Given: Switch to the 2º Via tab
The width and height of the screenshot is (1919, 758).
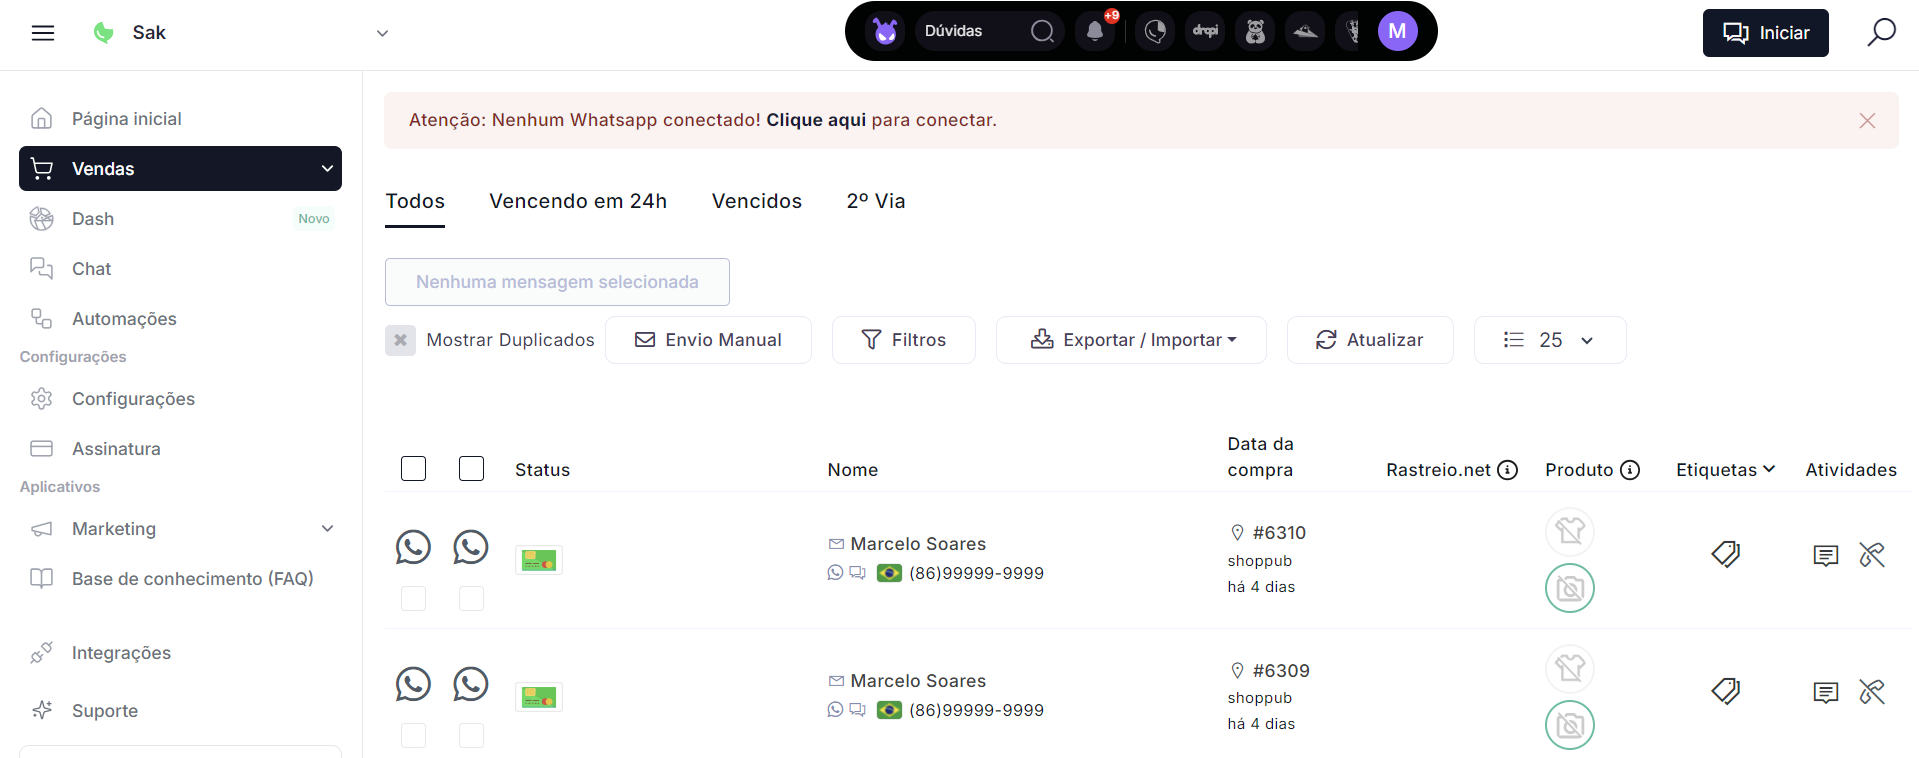Looking at the screenshot, I should click(x=876, y=201).
